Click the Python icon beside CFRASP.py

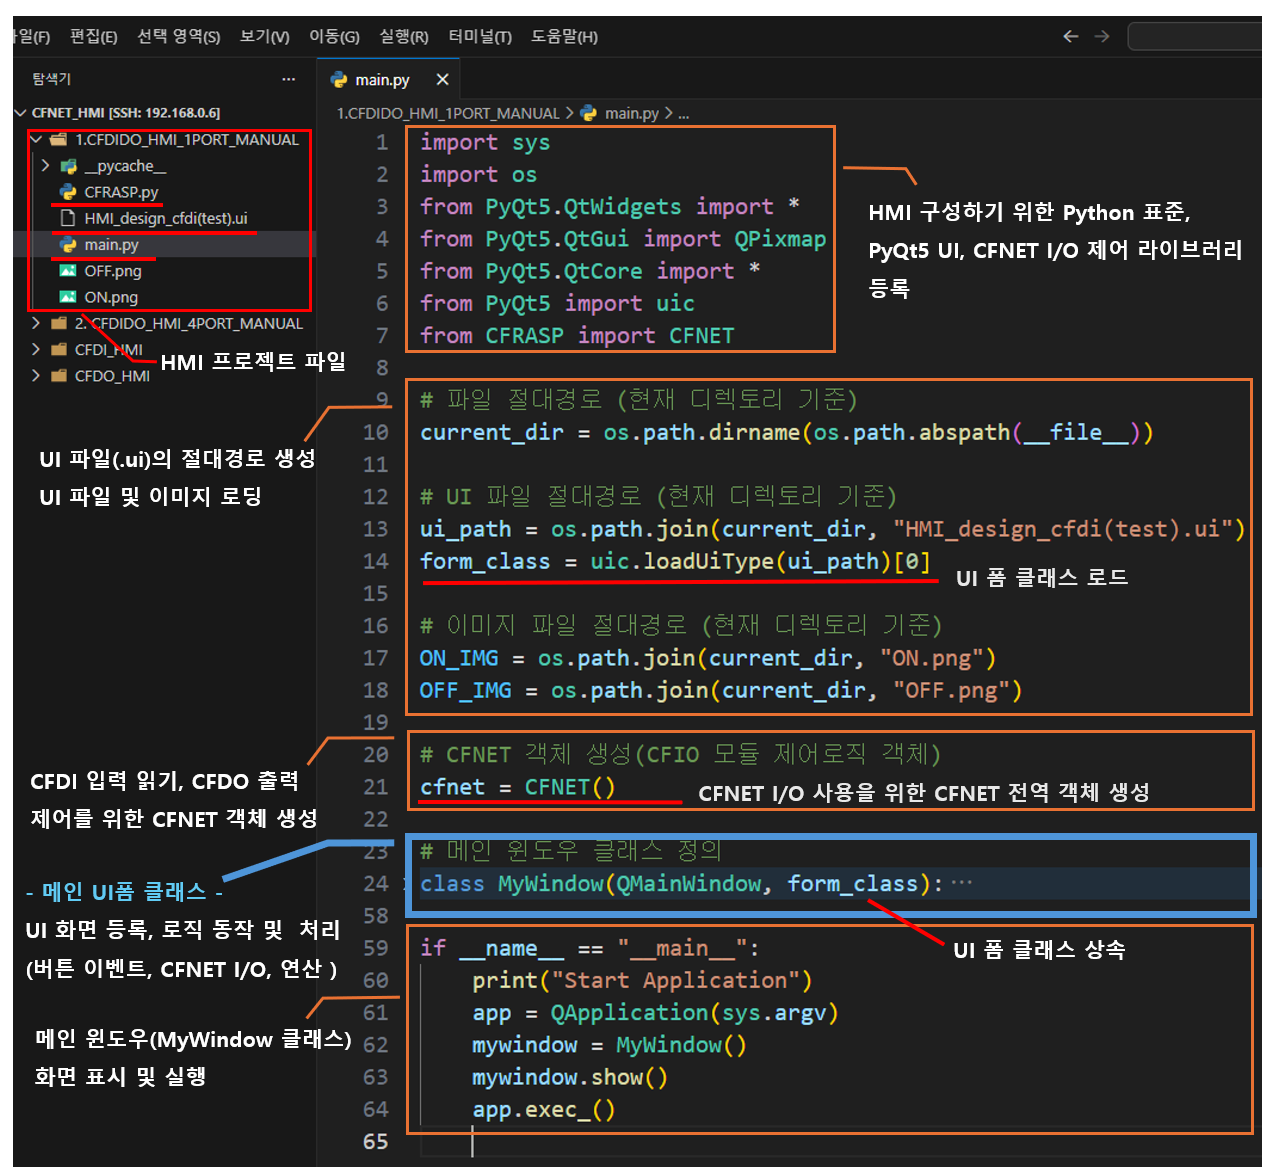pos(68,192)
